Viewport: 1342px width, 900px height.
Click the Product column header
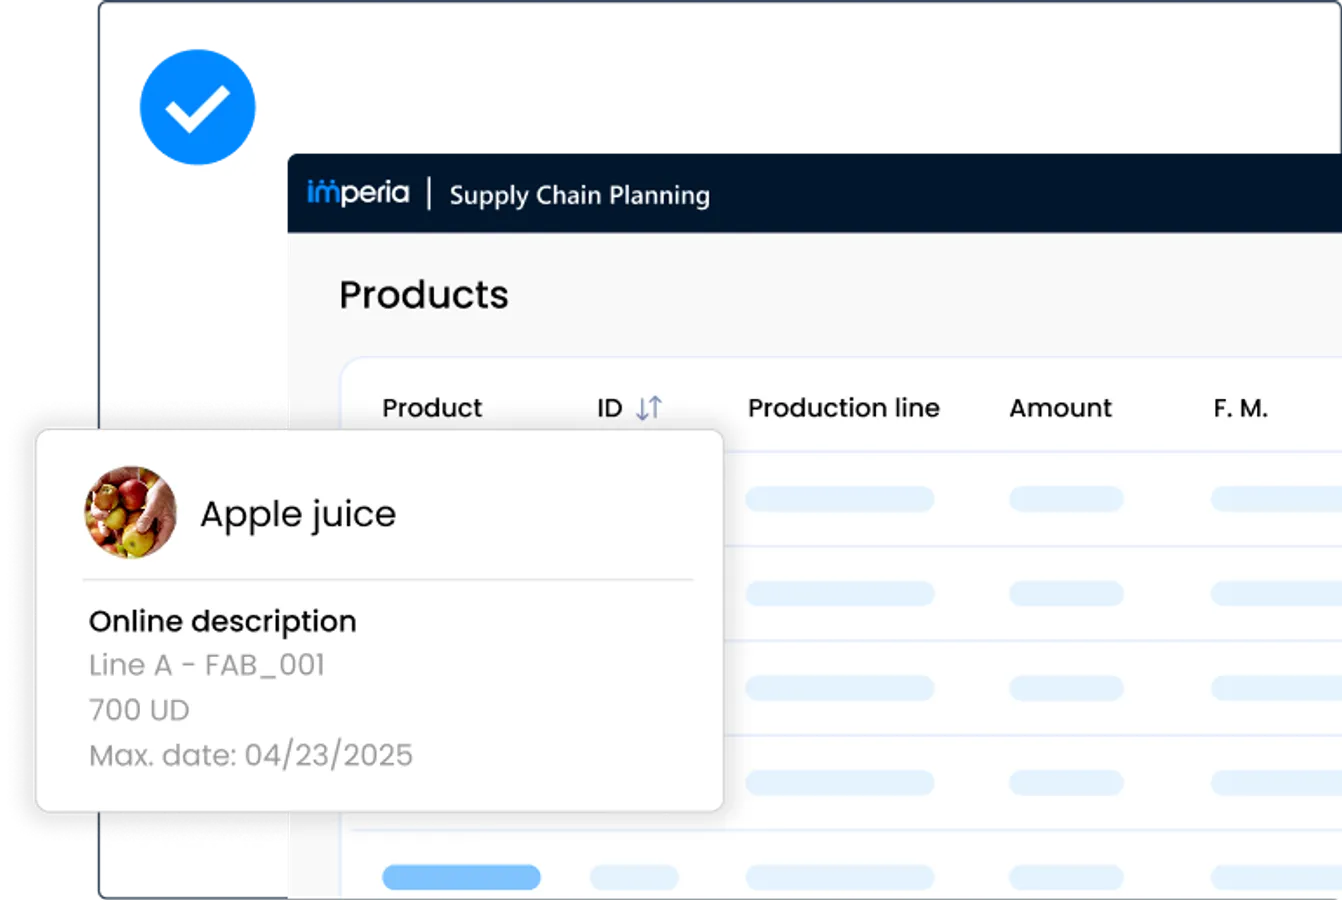tap(432, 408)
